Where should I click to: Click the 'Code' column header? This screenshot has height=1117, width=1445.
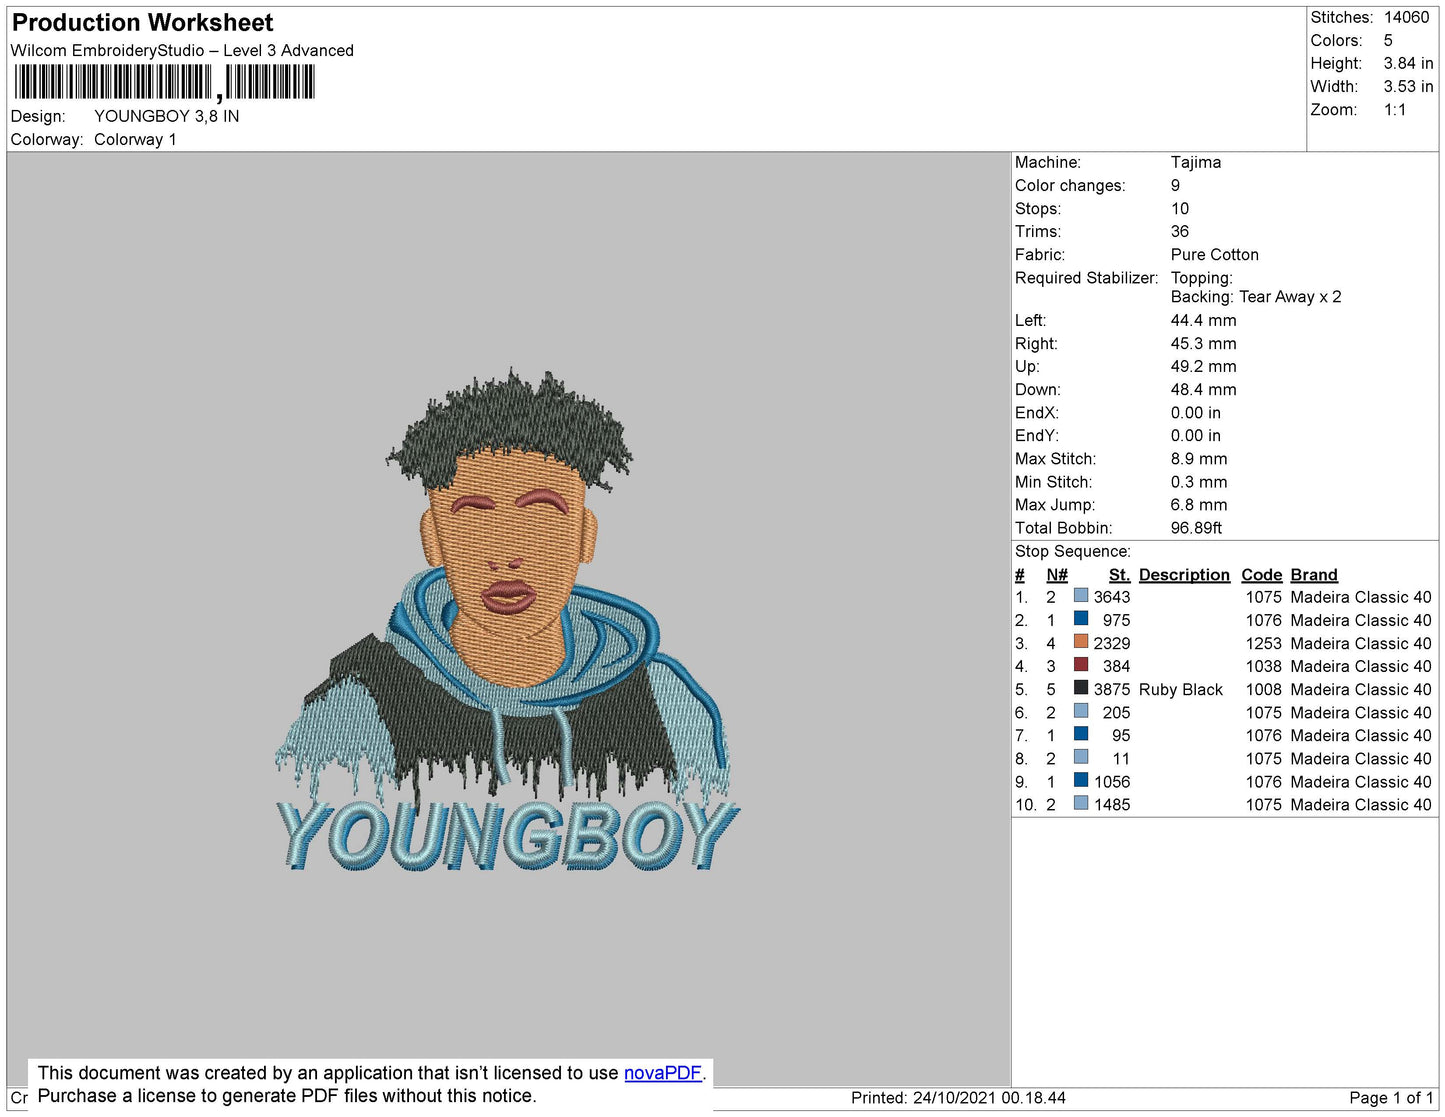pos(1262,574)
